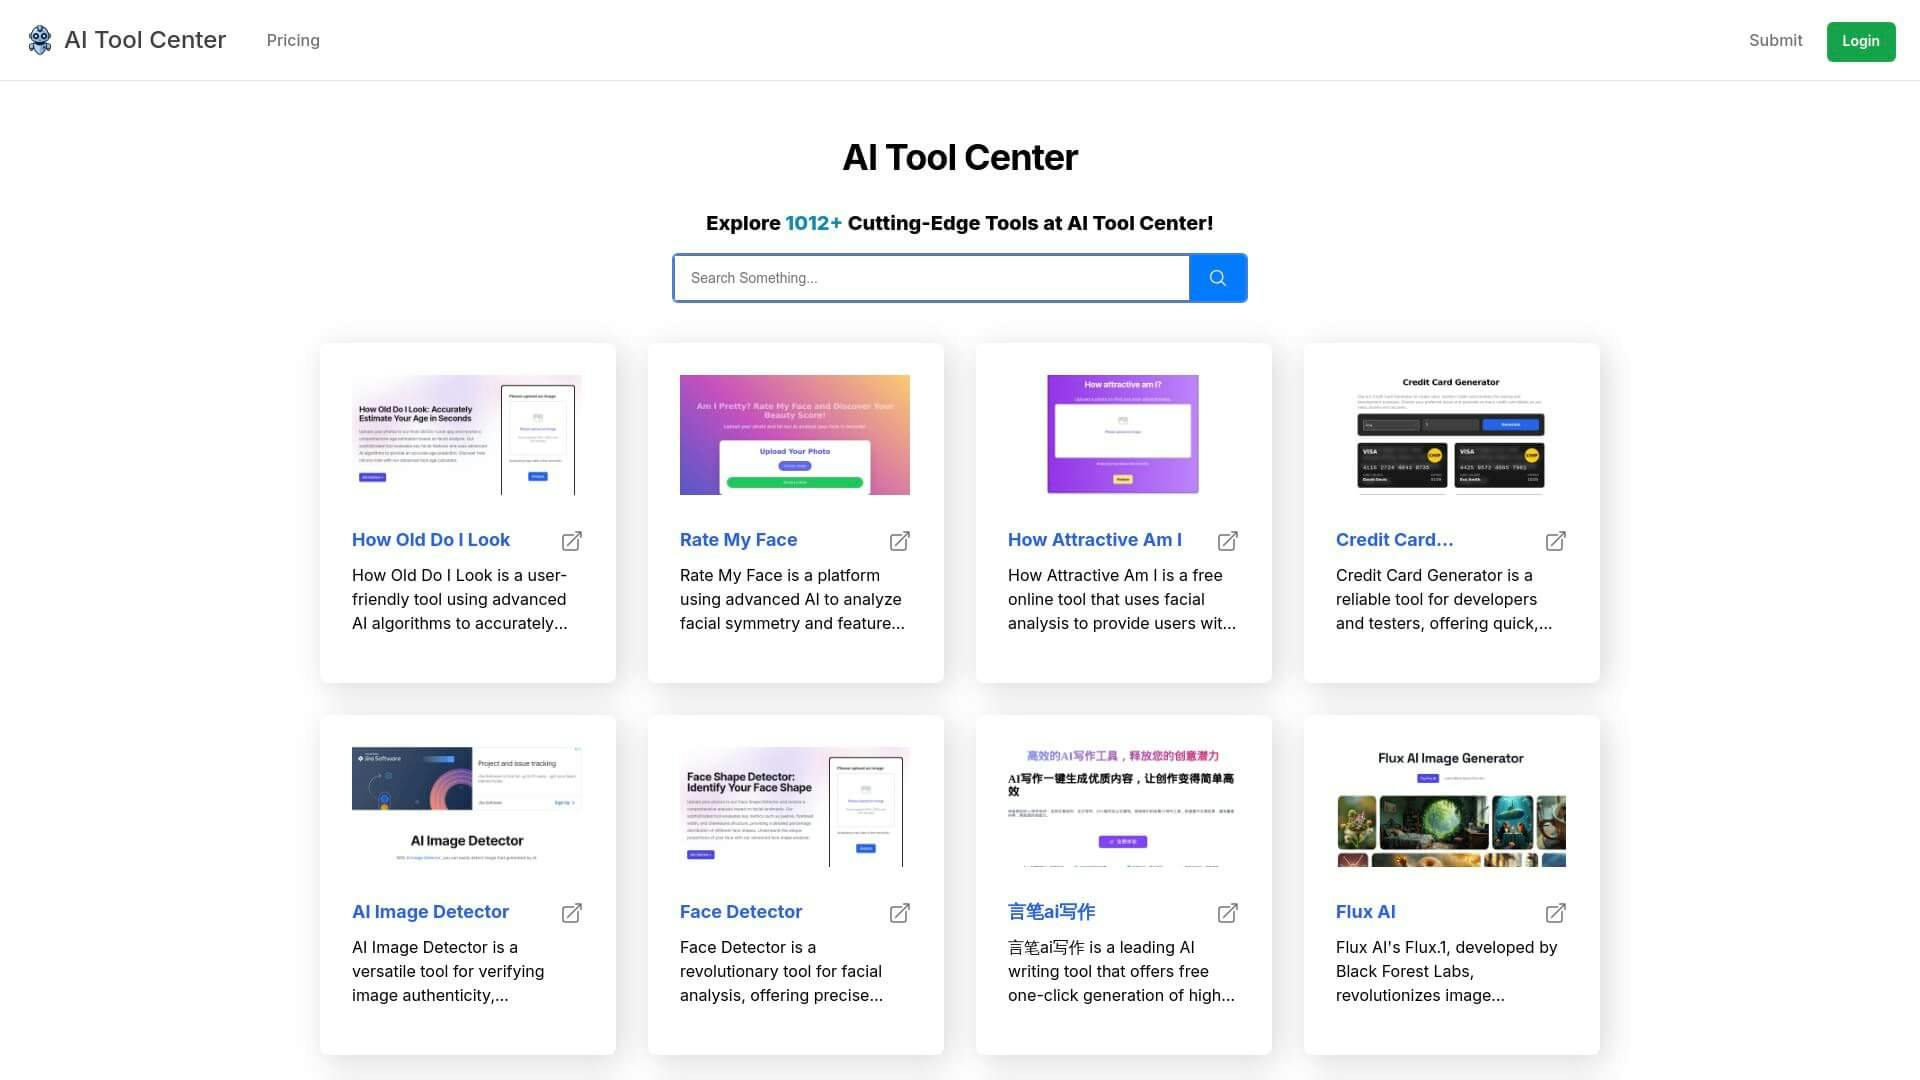Open the Flux AI title link
Screen dimensions: 1920x1080
click(1365, 912)
